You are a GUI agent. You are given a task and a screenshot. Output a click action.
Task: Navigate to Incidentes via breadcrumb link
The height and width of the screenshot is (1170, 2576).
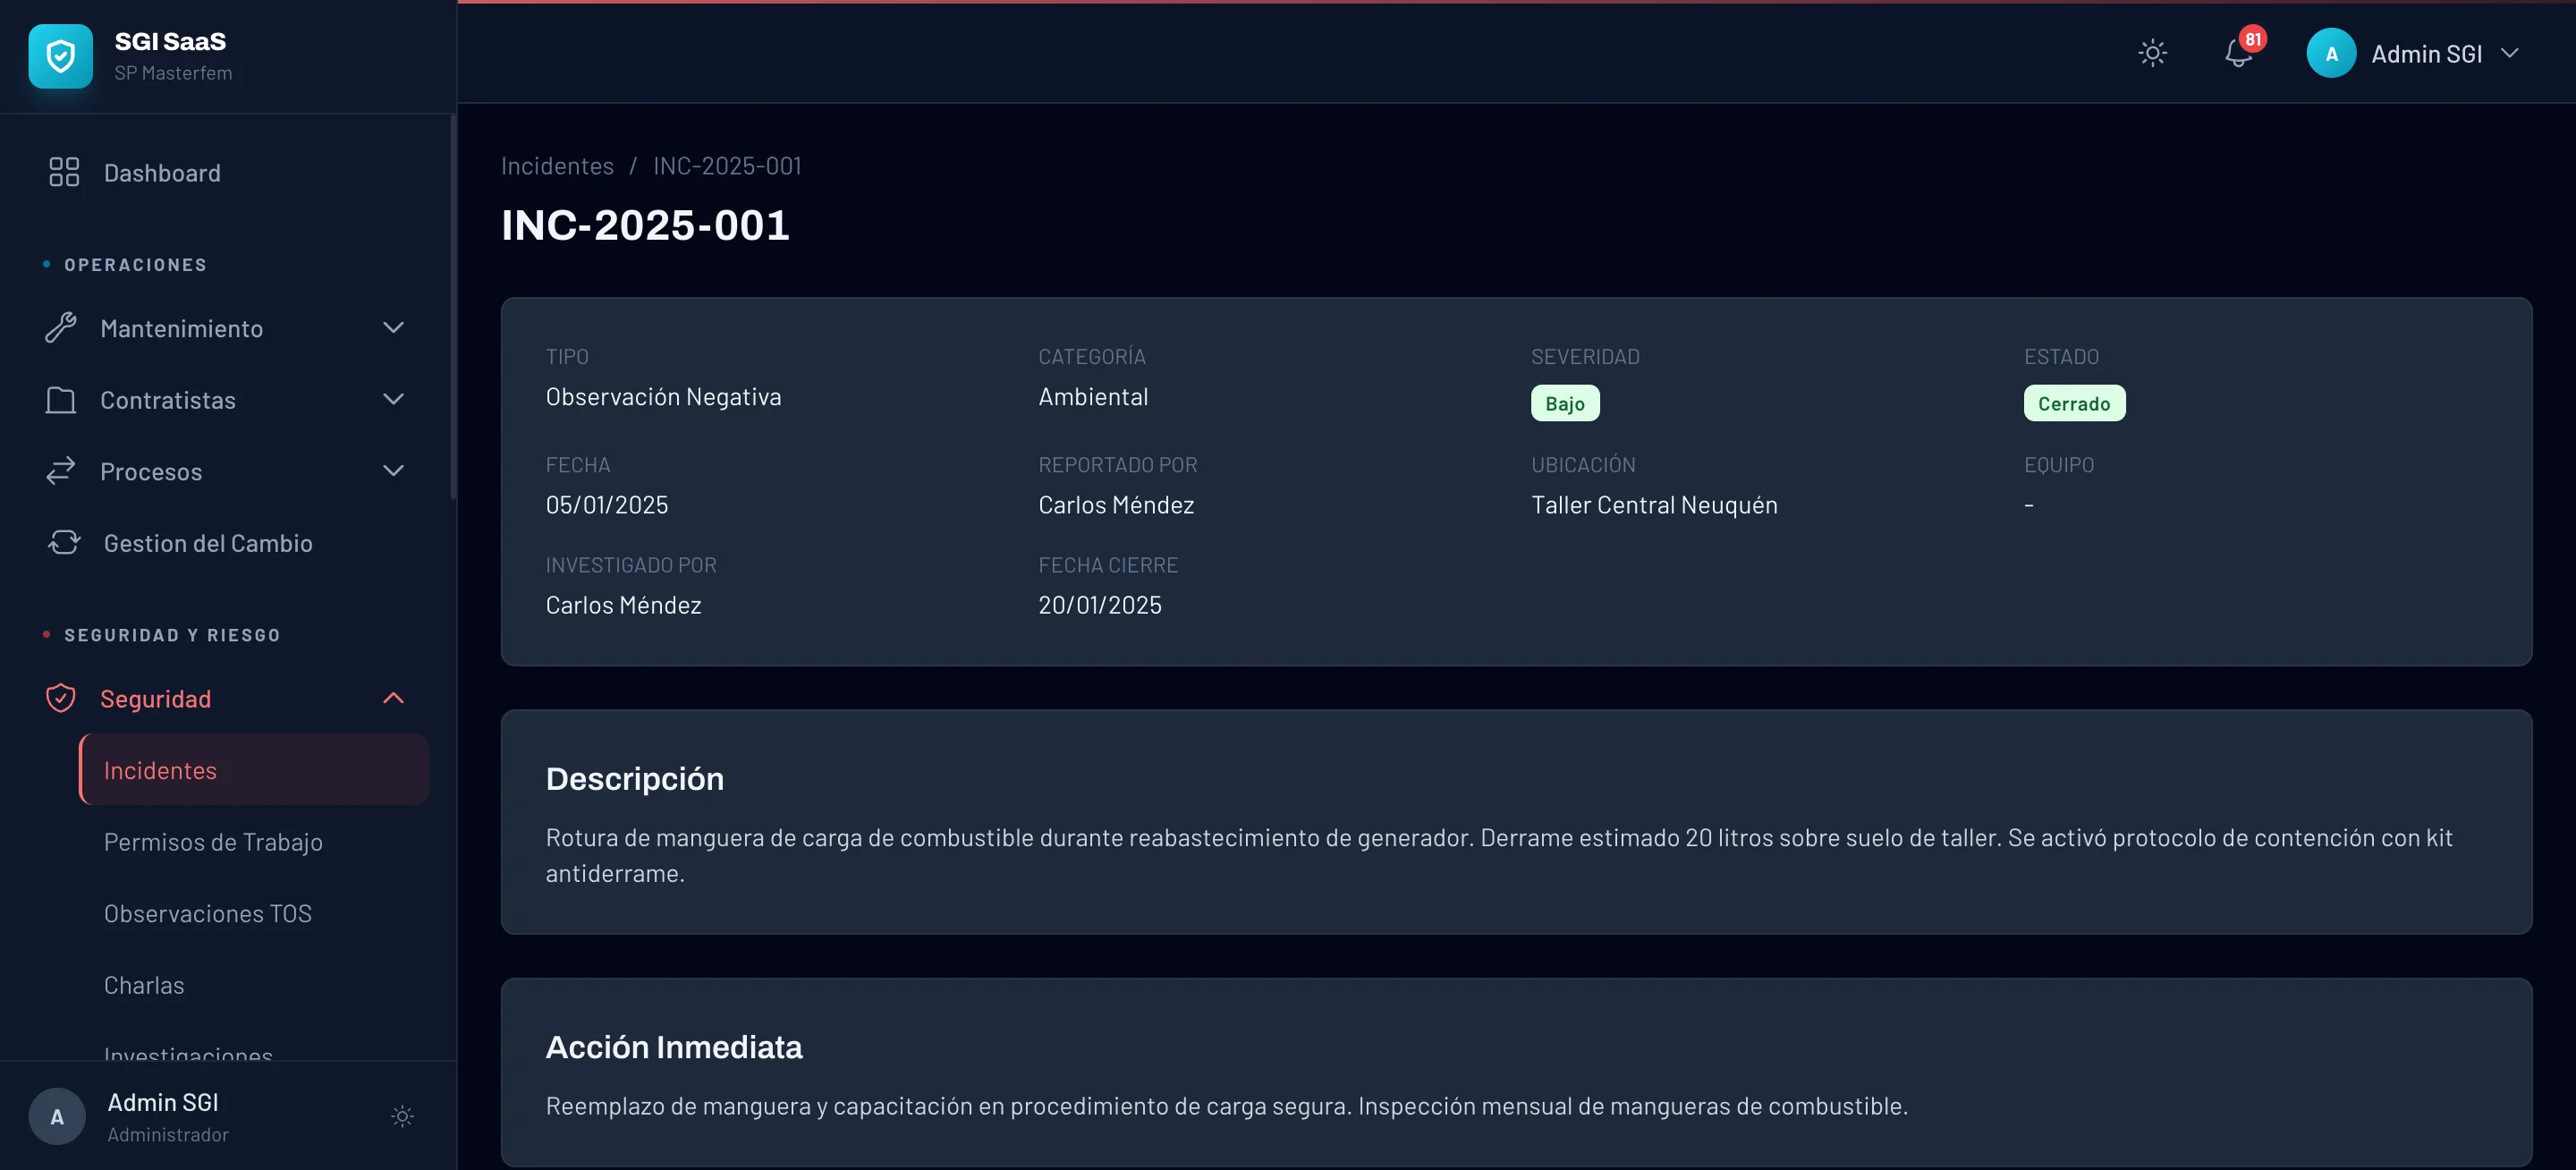[557, 165]
